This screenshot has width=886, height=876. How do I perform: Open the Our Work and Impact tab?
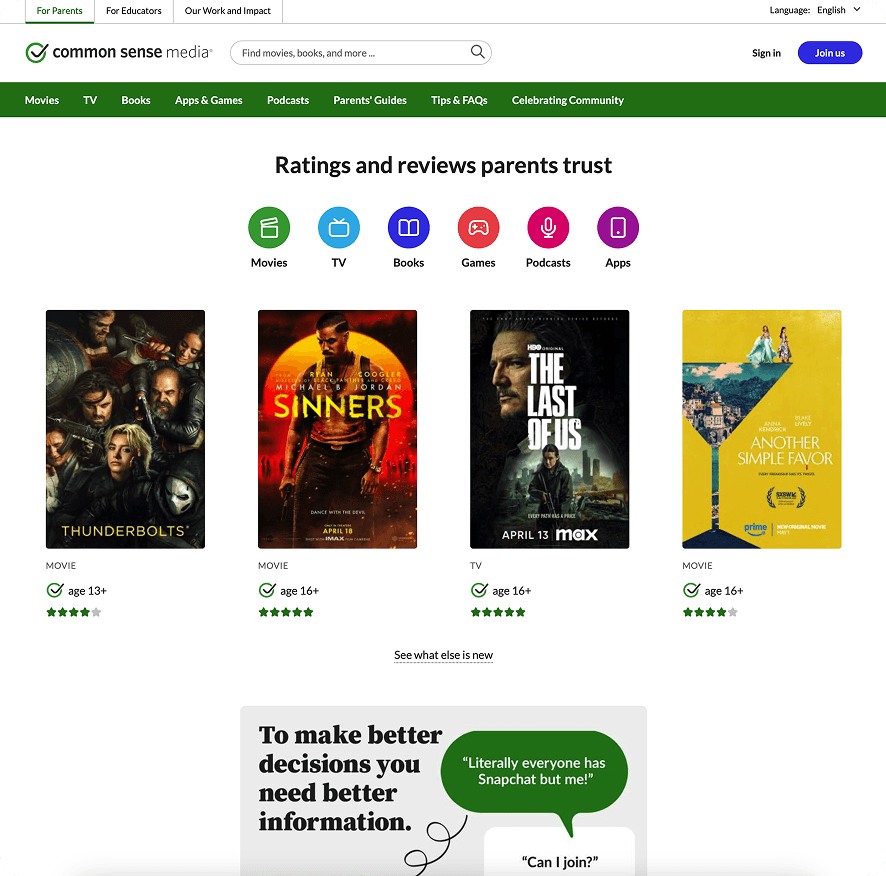228,11
